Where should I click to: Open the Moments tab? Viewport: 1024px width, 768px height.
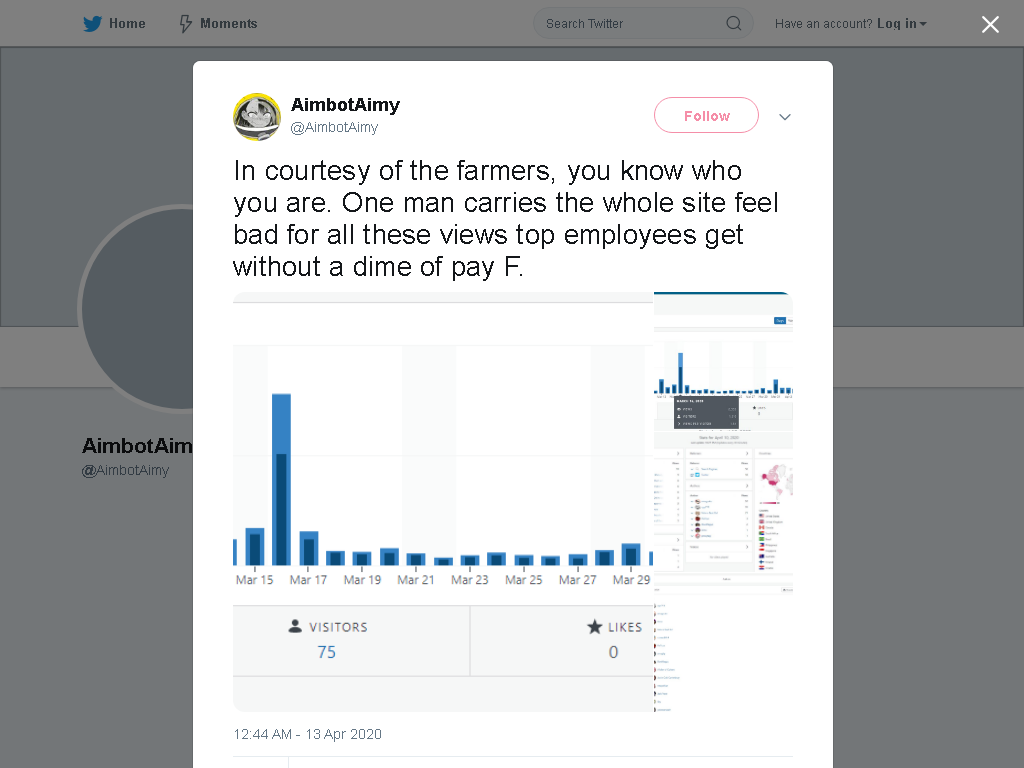click(218, 24)
